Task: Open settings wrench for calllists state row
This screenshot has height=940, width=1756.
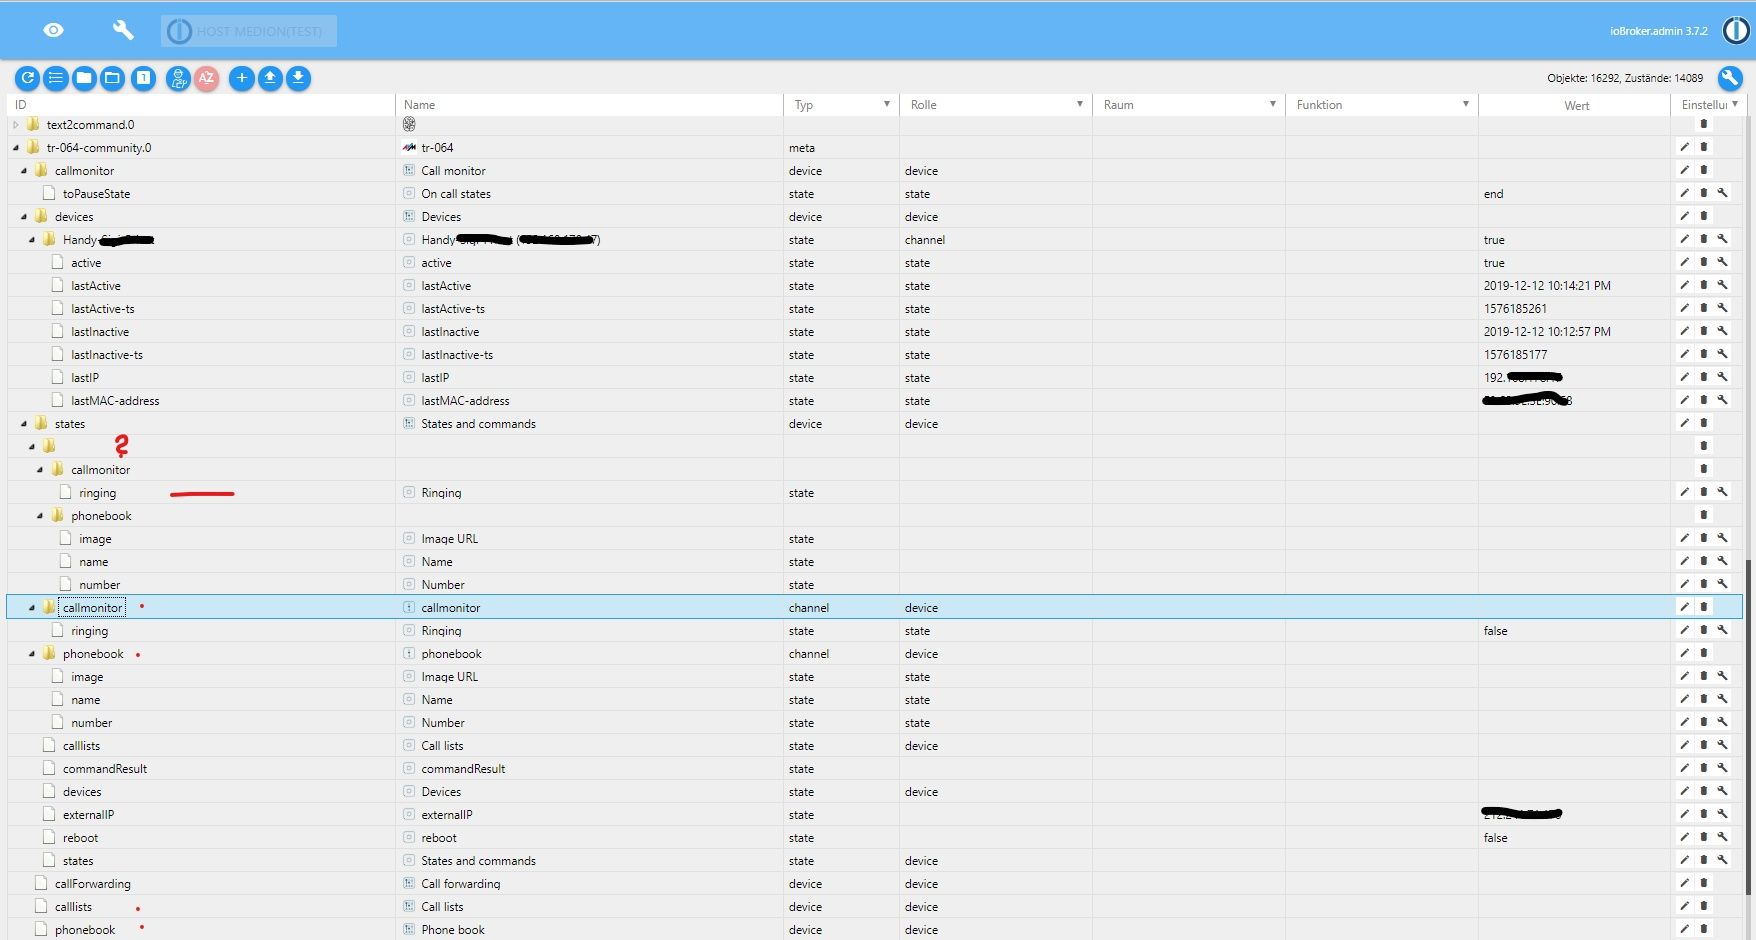Action: tap(1723, 745)
